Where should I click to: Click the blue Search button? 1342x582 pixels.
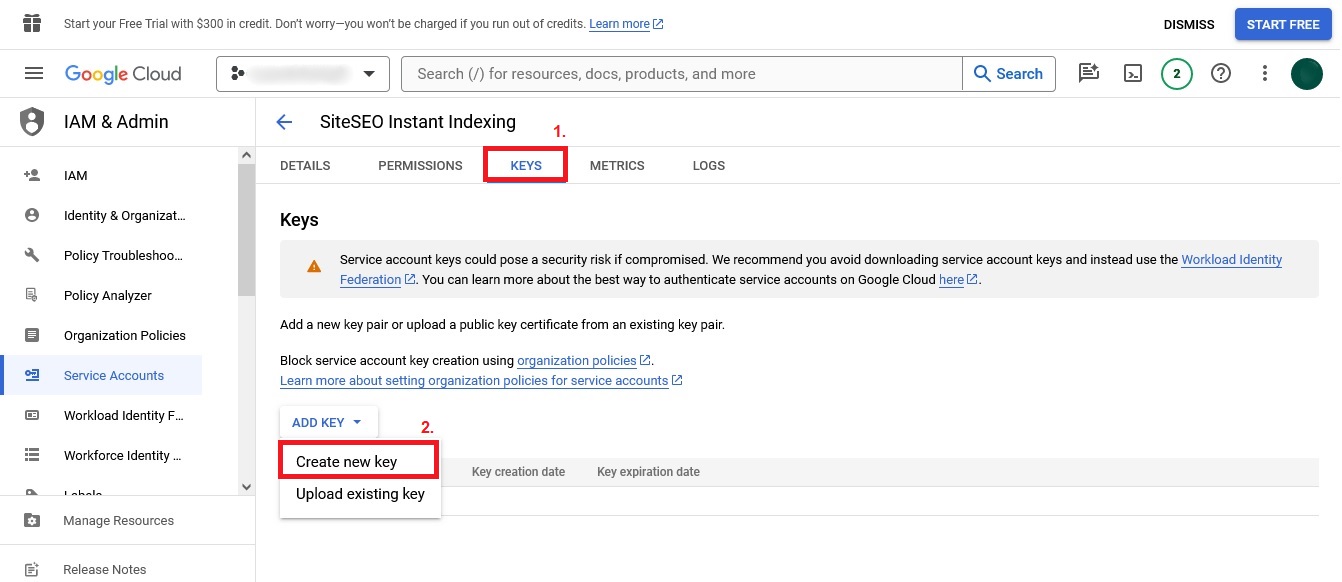click(x=1008, y=74)
